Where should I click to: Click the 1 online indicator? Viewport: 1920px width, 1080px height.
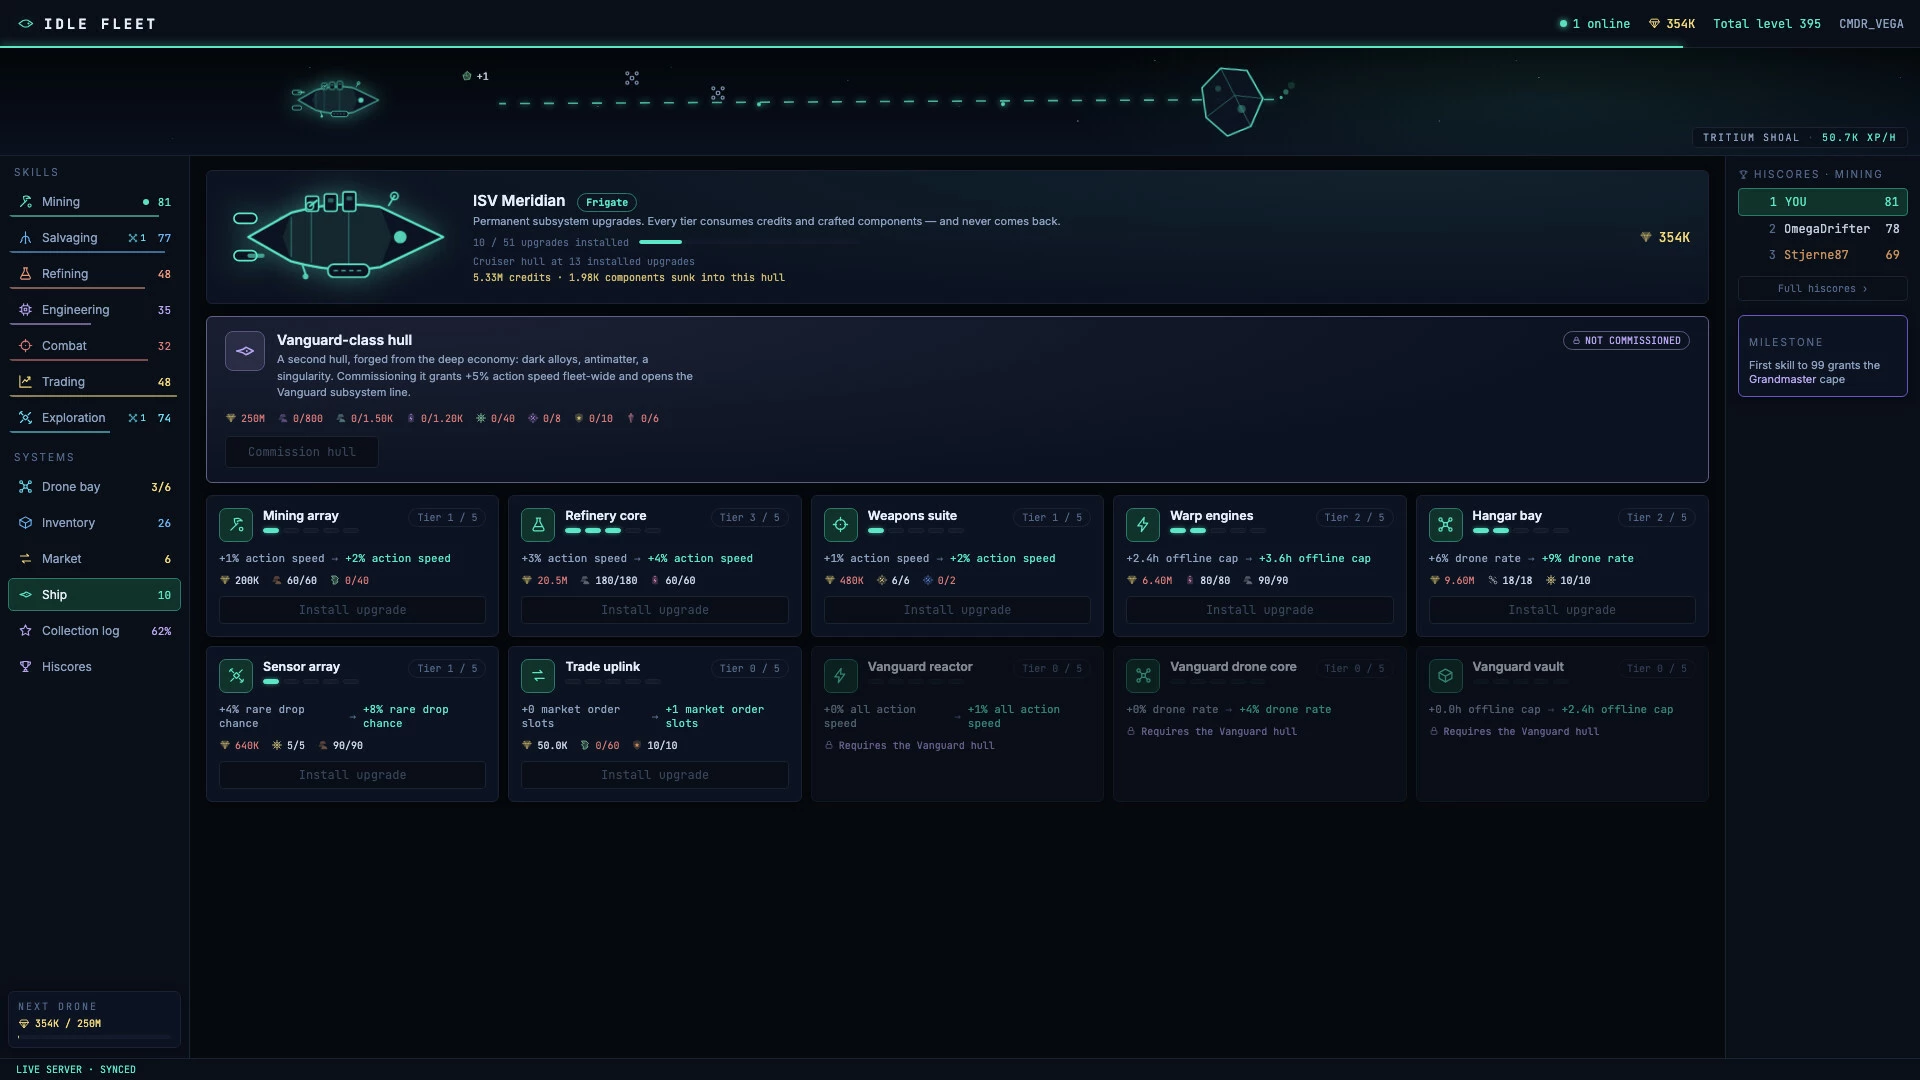(x=1595, y=24)
